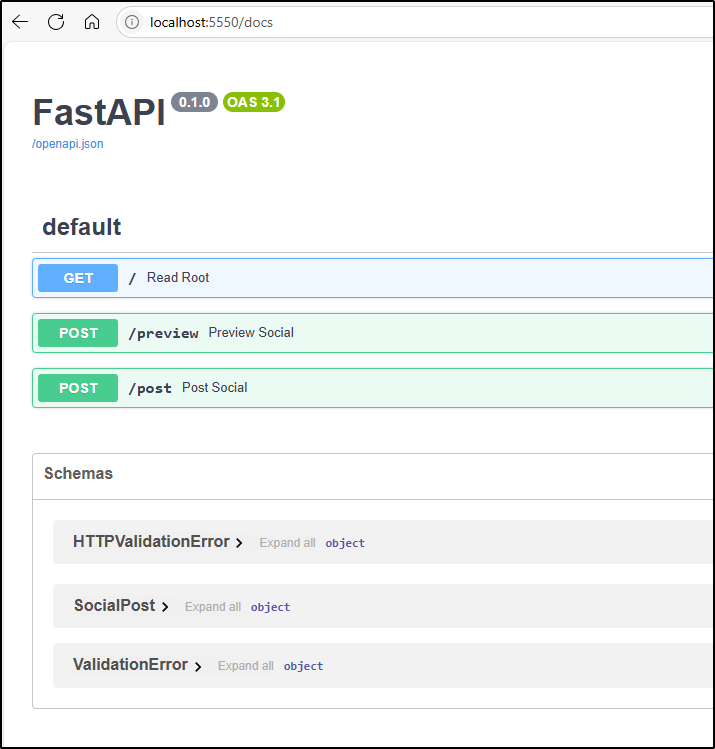
Task: Click Expand all for HTTPValidationError
Action: click(x=287, y=543)
